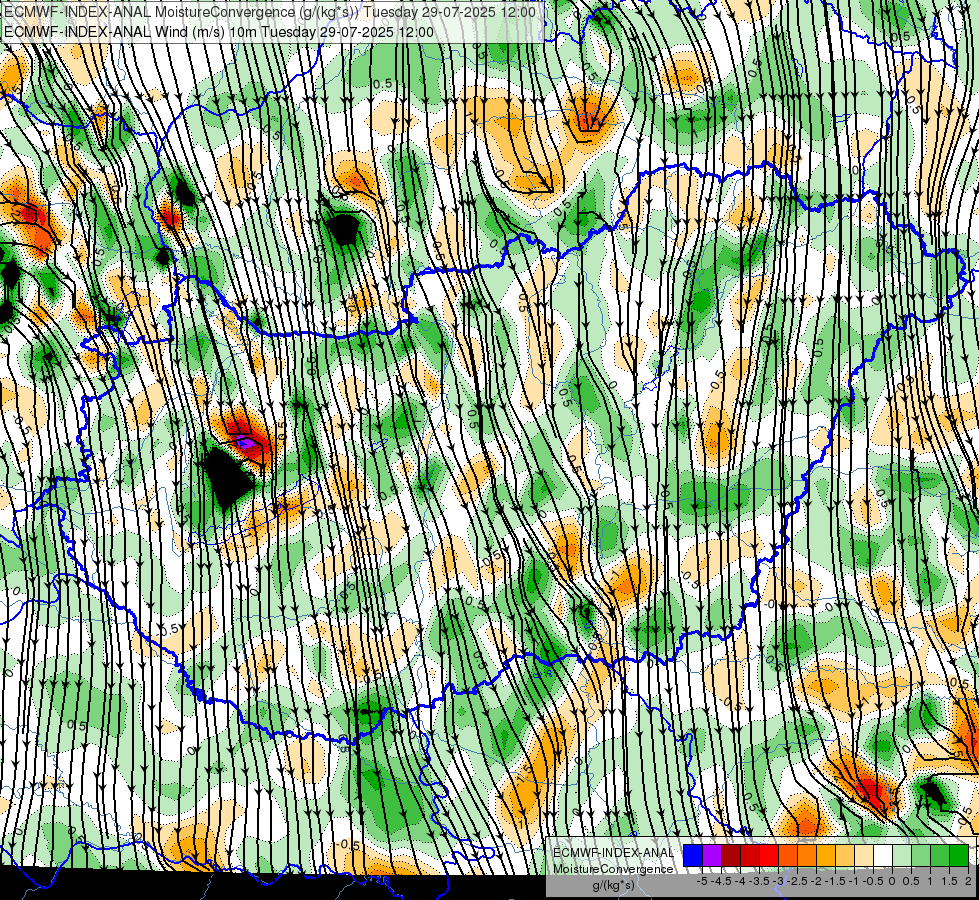
Task: Click the dark red swatch (-4 to -3.5)
Action: click(x=750, y=855)
